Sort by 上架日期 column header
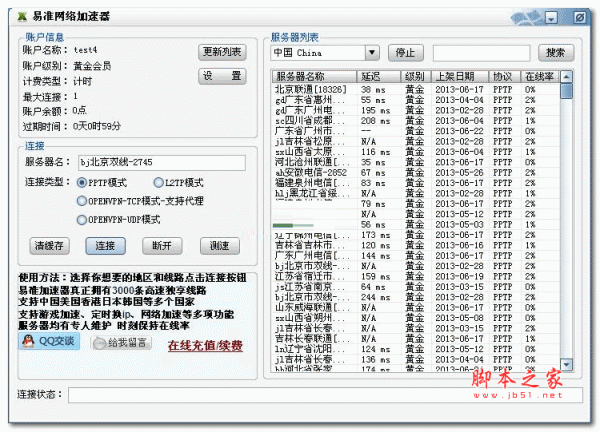The image size is (600, 432). (459, 77)
